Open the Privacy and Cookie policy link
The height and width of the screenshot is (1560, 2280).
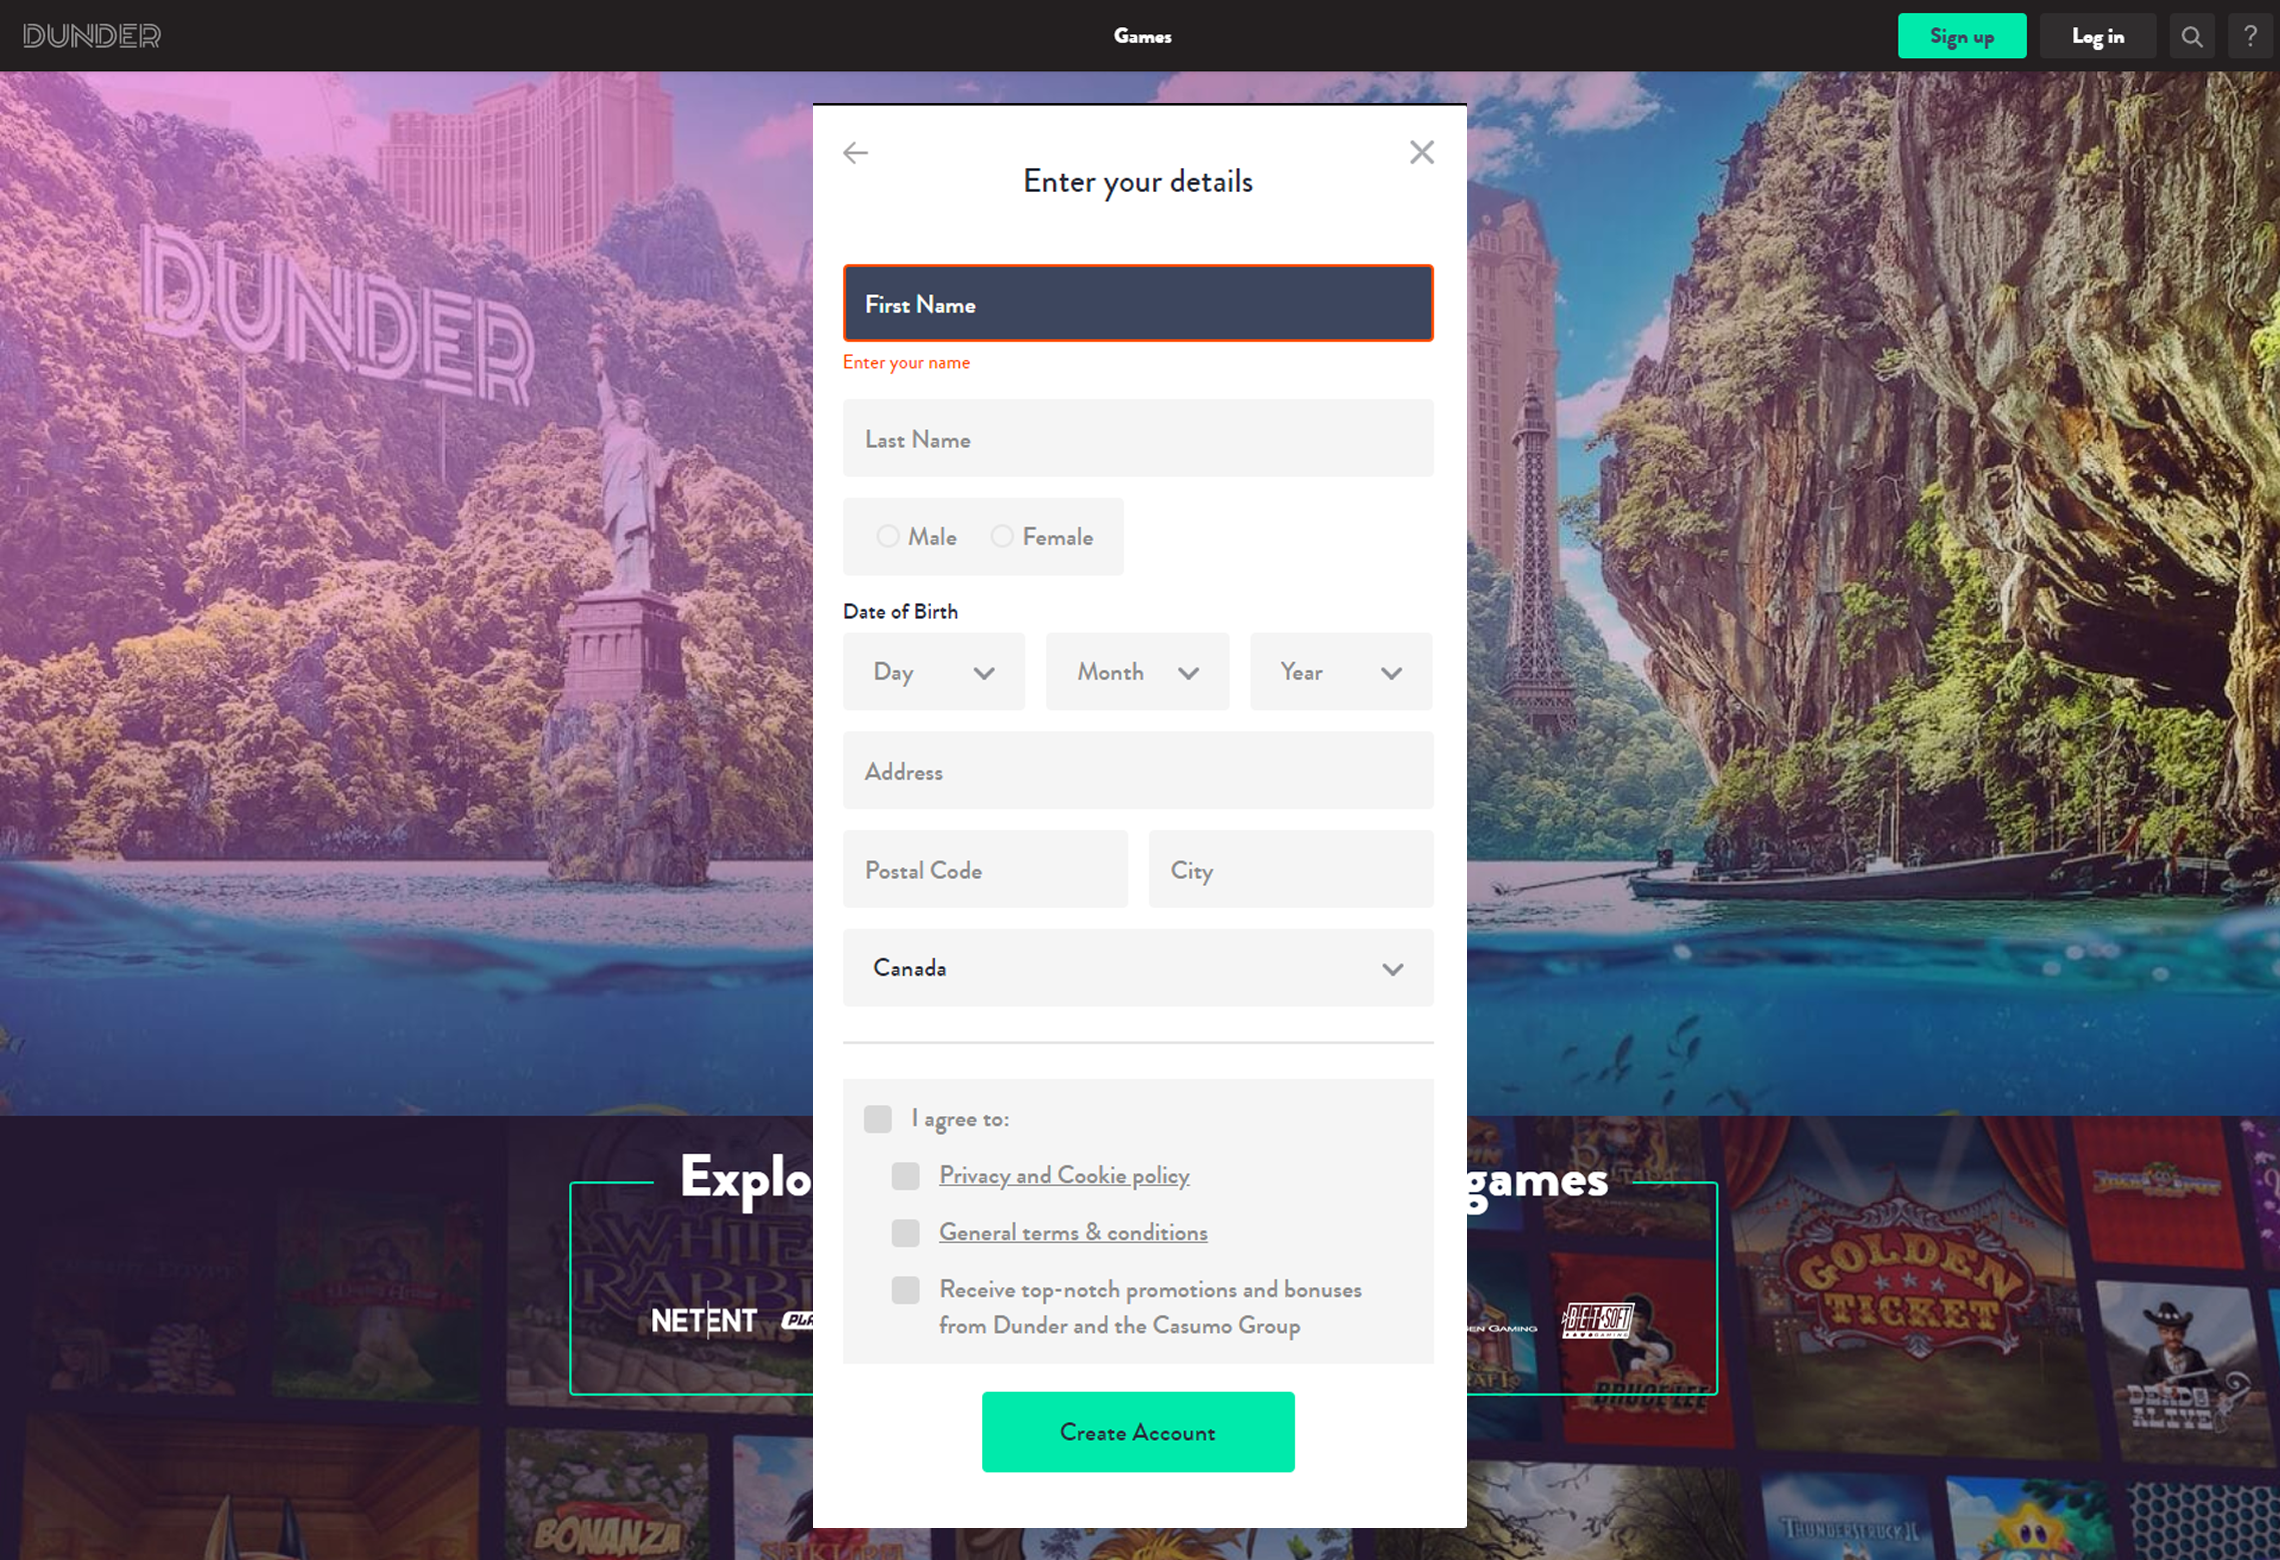click(1064, 1175)
